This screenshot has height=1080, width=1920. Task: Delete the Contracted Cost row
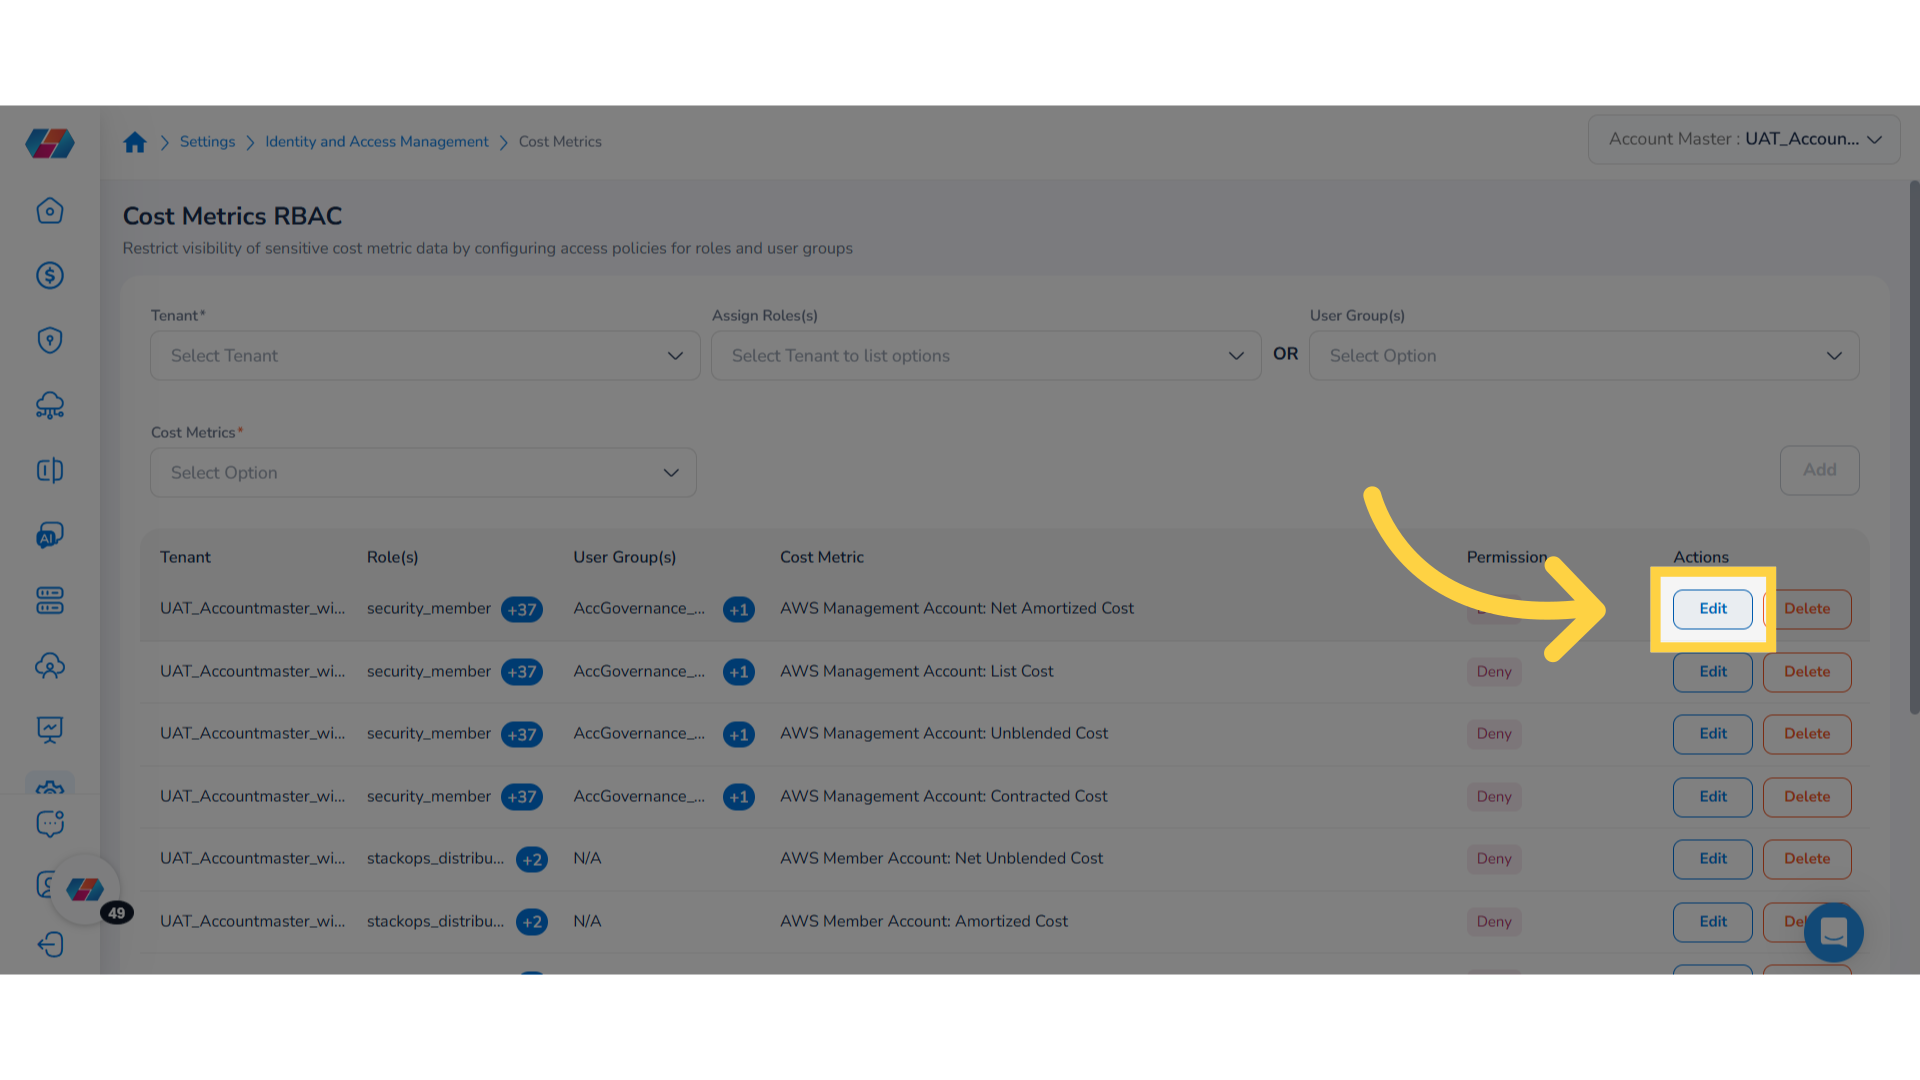[1806, 797]
